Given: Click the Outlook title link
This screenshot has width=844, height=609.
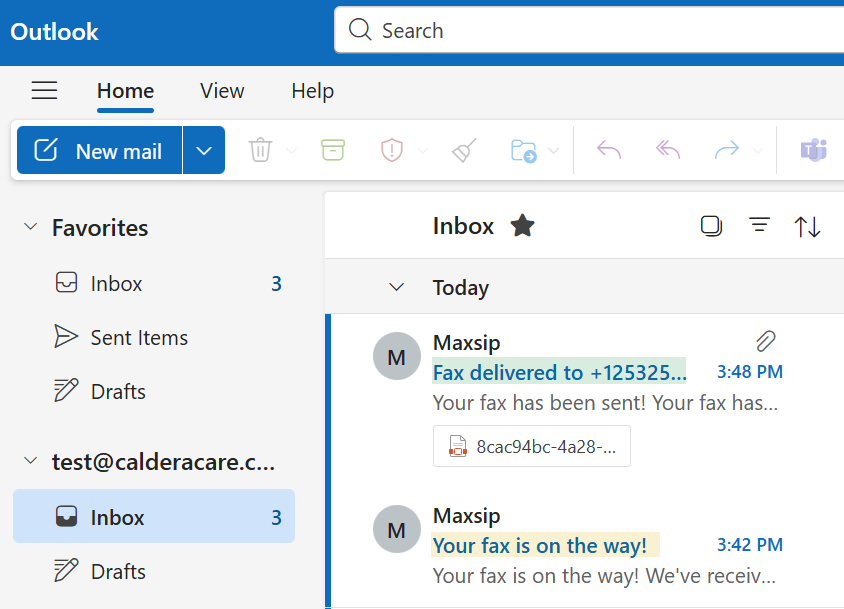Looking at the screenshot, I should [x=54, y=32].
